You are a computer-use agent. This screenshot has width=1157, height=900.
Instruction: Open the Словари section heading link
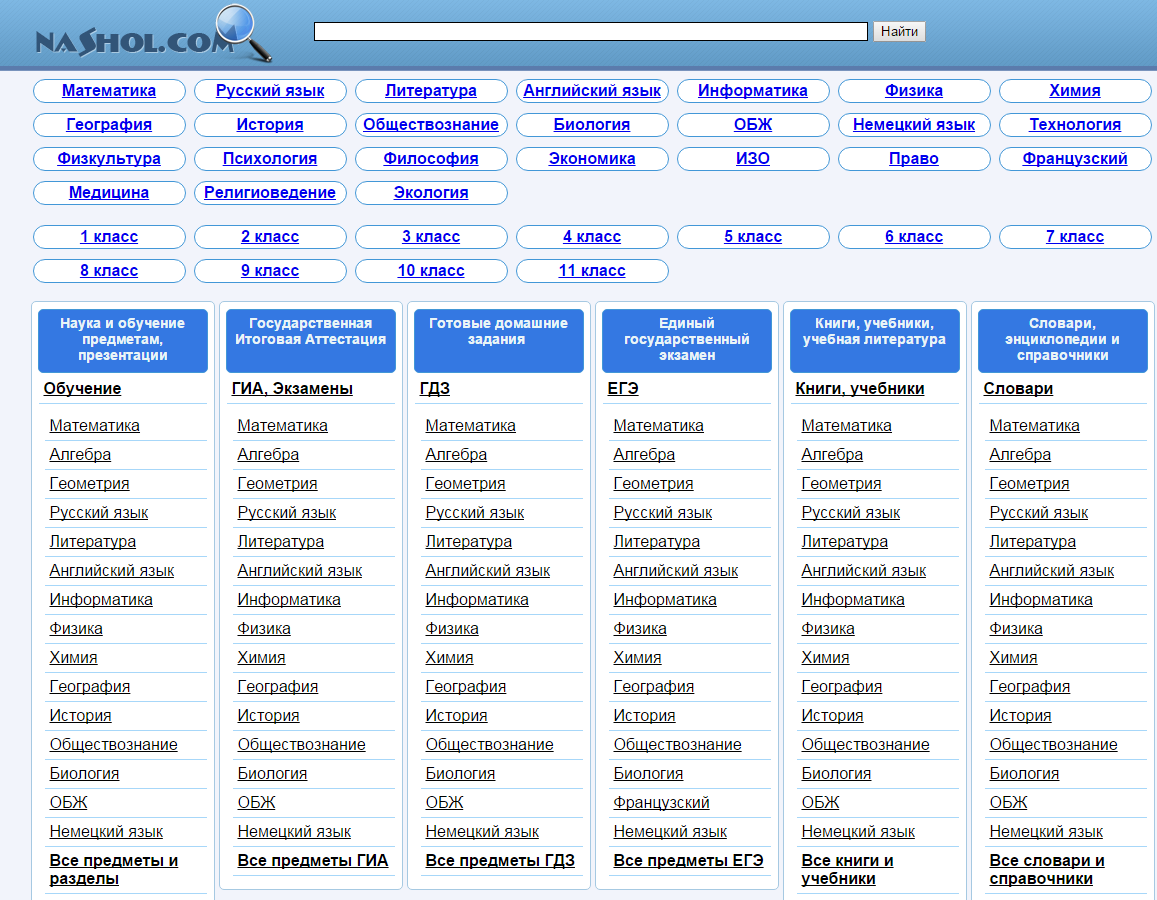1018,389
